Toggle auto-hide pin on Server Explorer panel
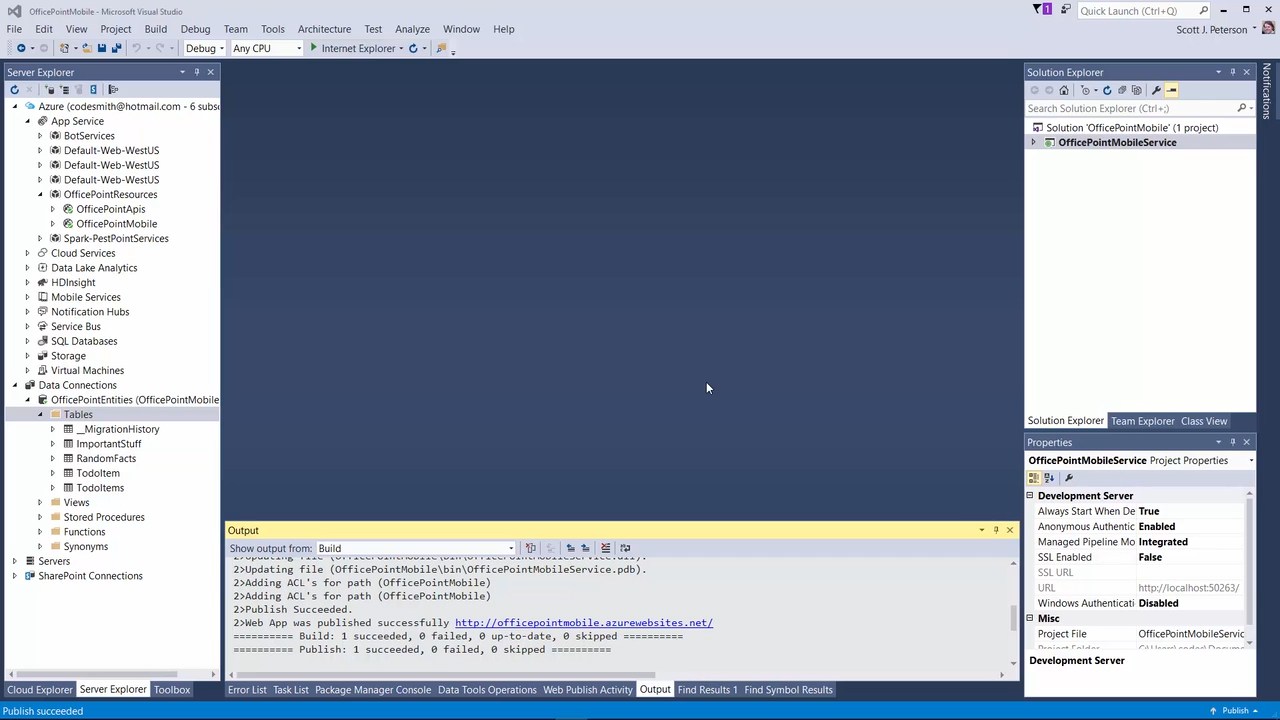 [196, 72]
